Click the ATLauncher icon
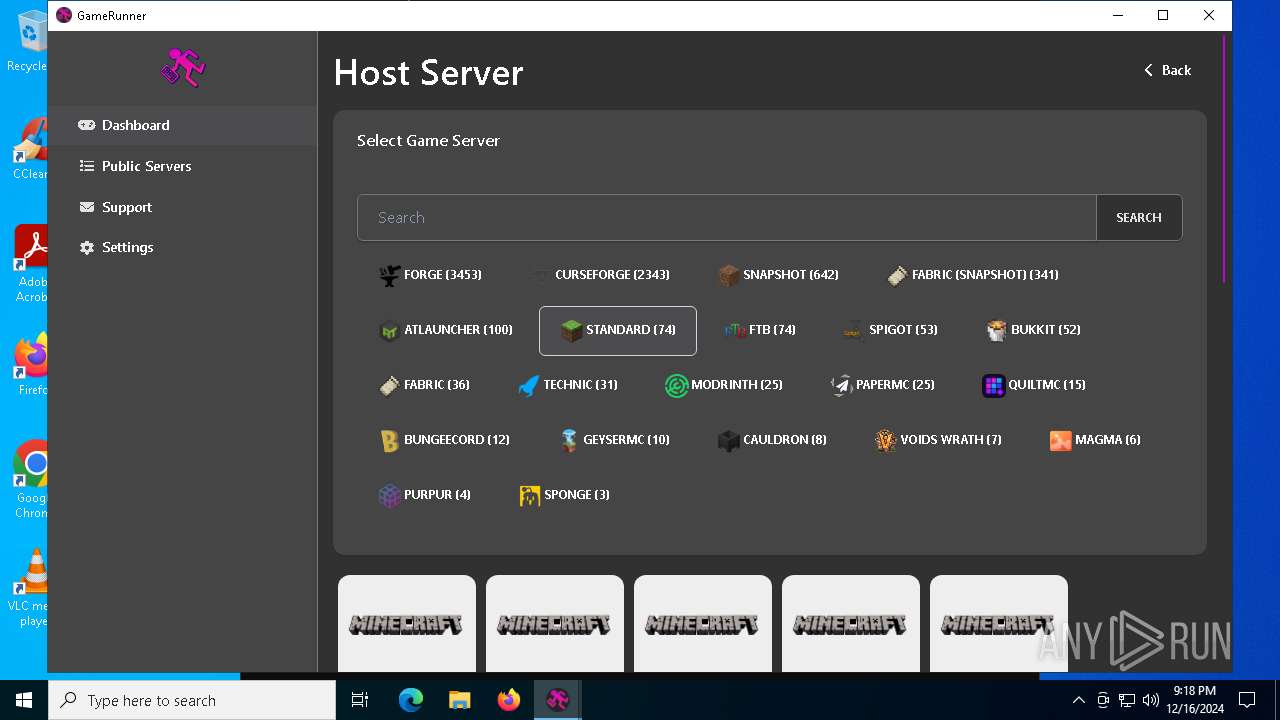1280x720 pixels. (390, 330)
